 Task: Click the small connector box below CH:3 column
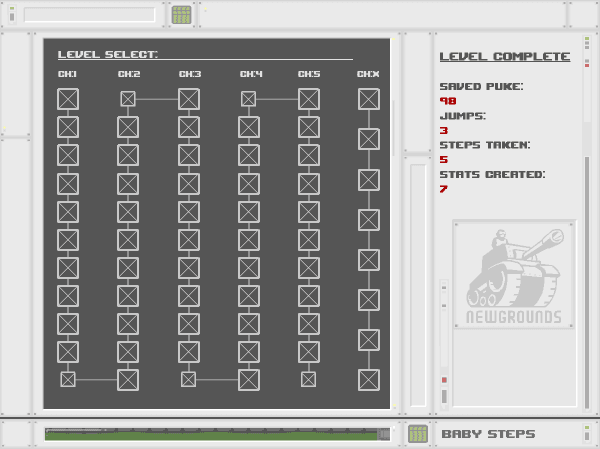tap(188, 379)
